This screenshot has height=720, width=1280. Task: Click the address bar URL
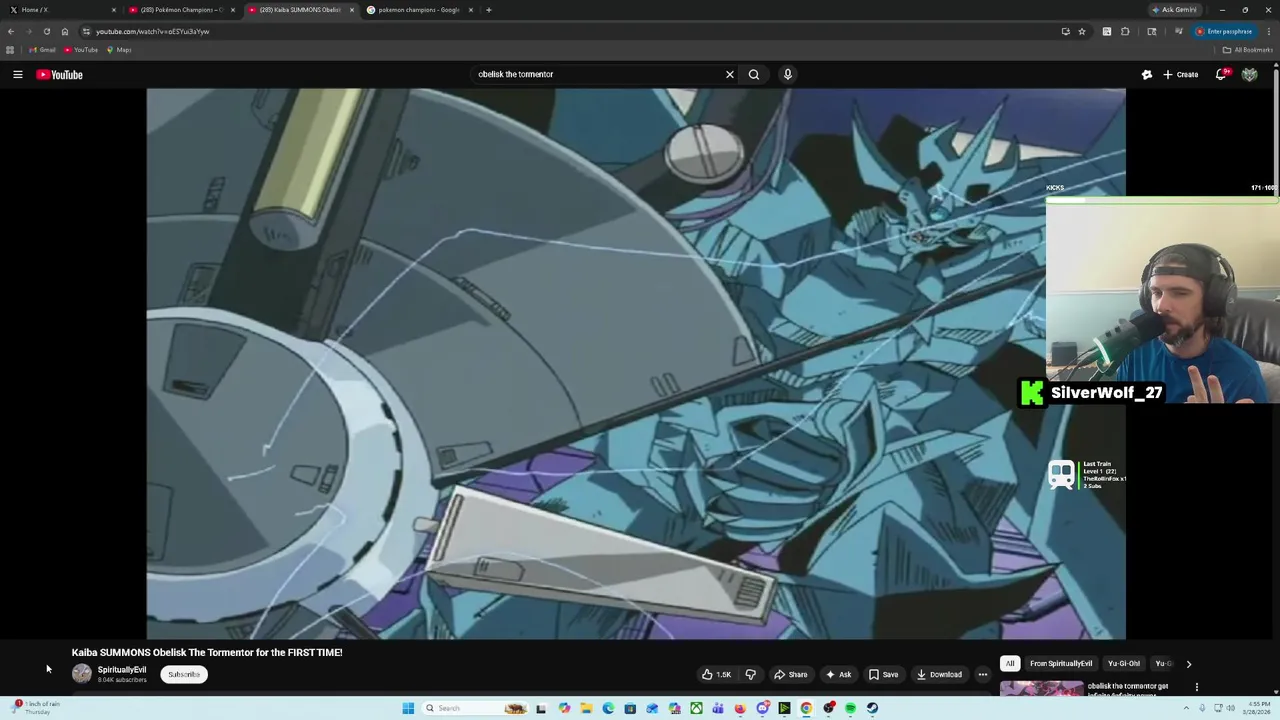[x=153, y=31]
